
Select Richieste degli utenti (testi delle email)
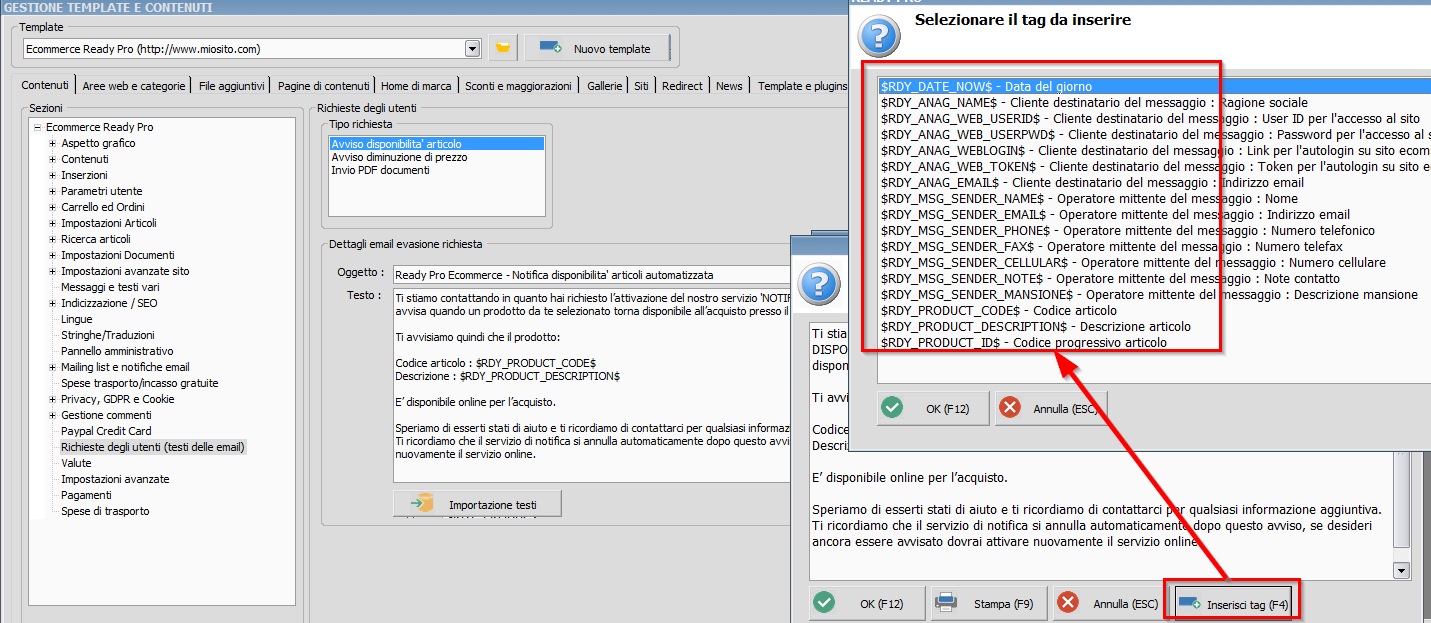(x=152, y=447)
